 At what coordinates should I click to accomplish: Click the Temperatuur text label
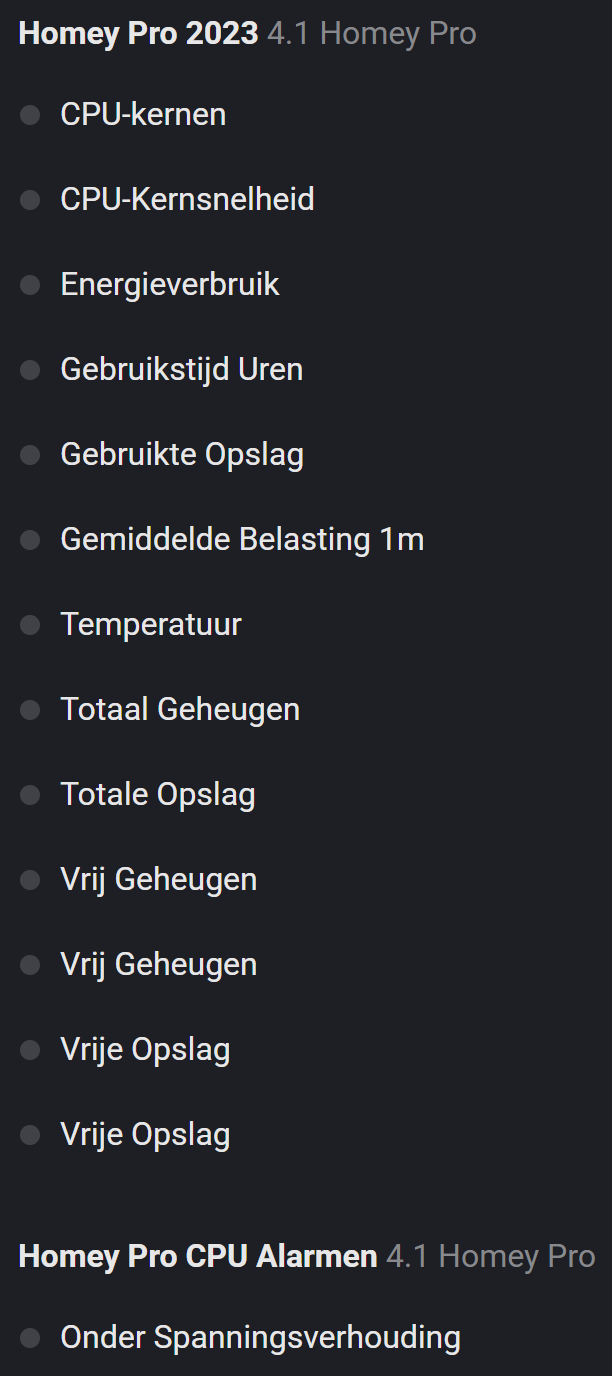click(x=151, y=625)
